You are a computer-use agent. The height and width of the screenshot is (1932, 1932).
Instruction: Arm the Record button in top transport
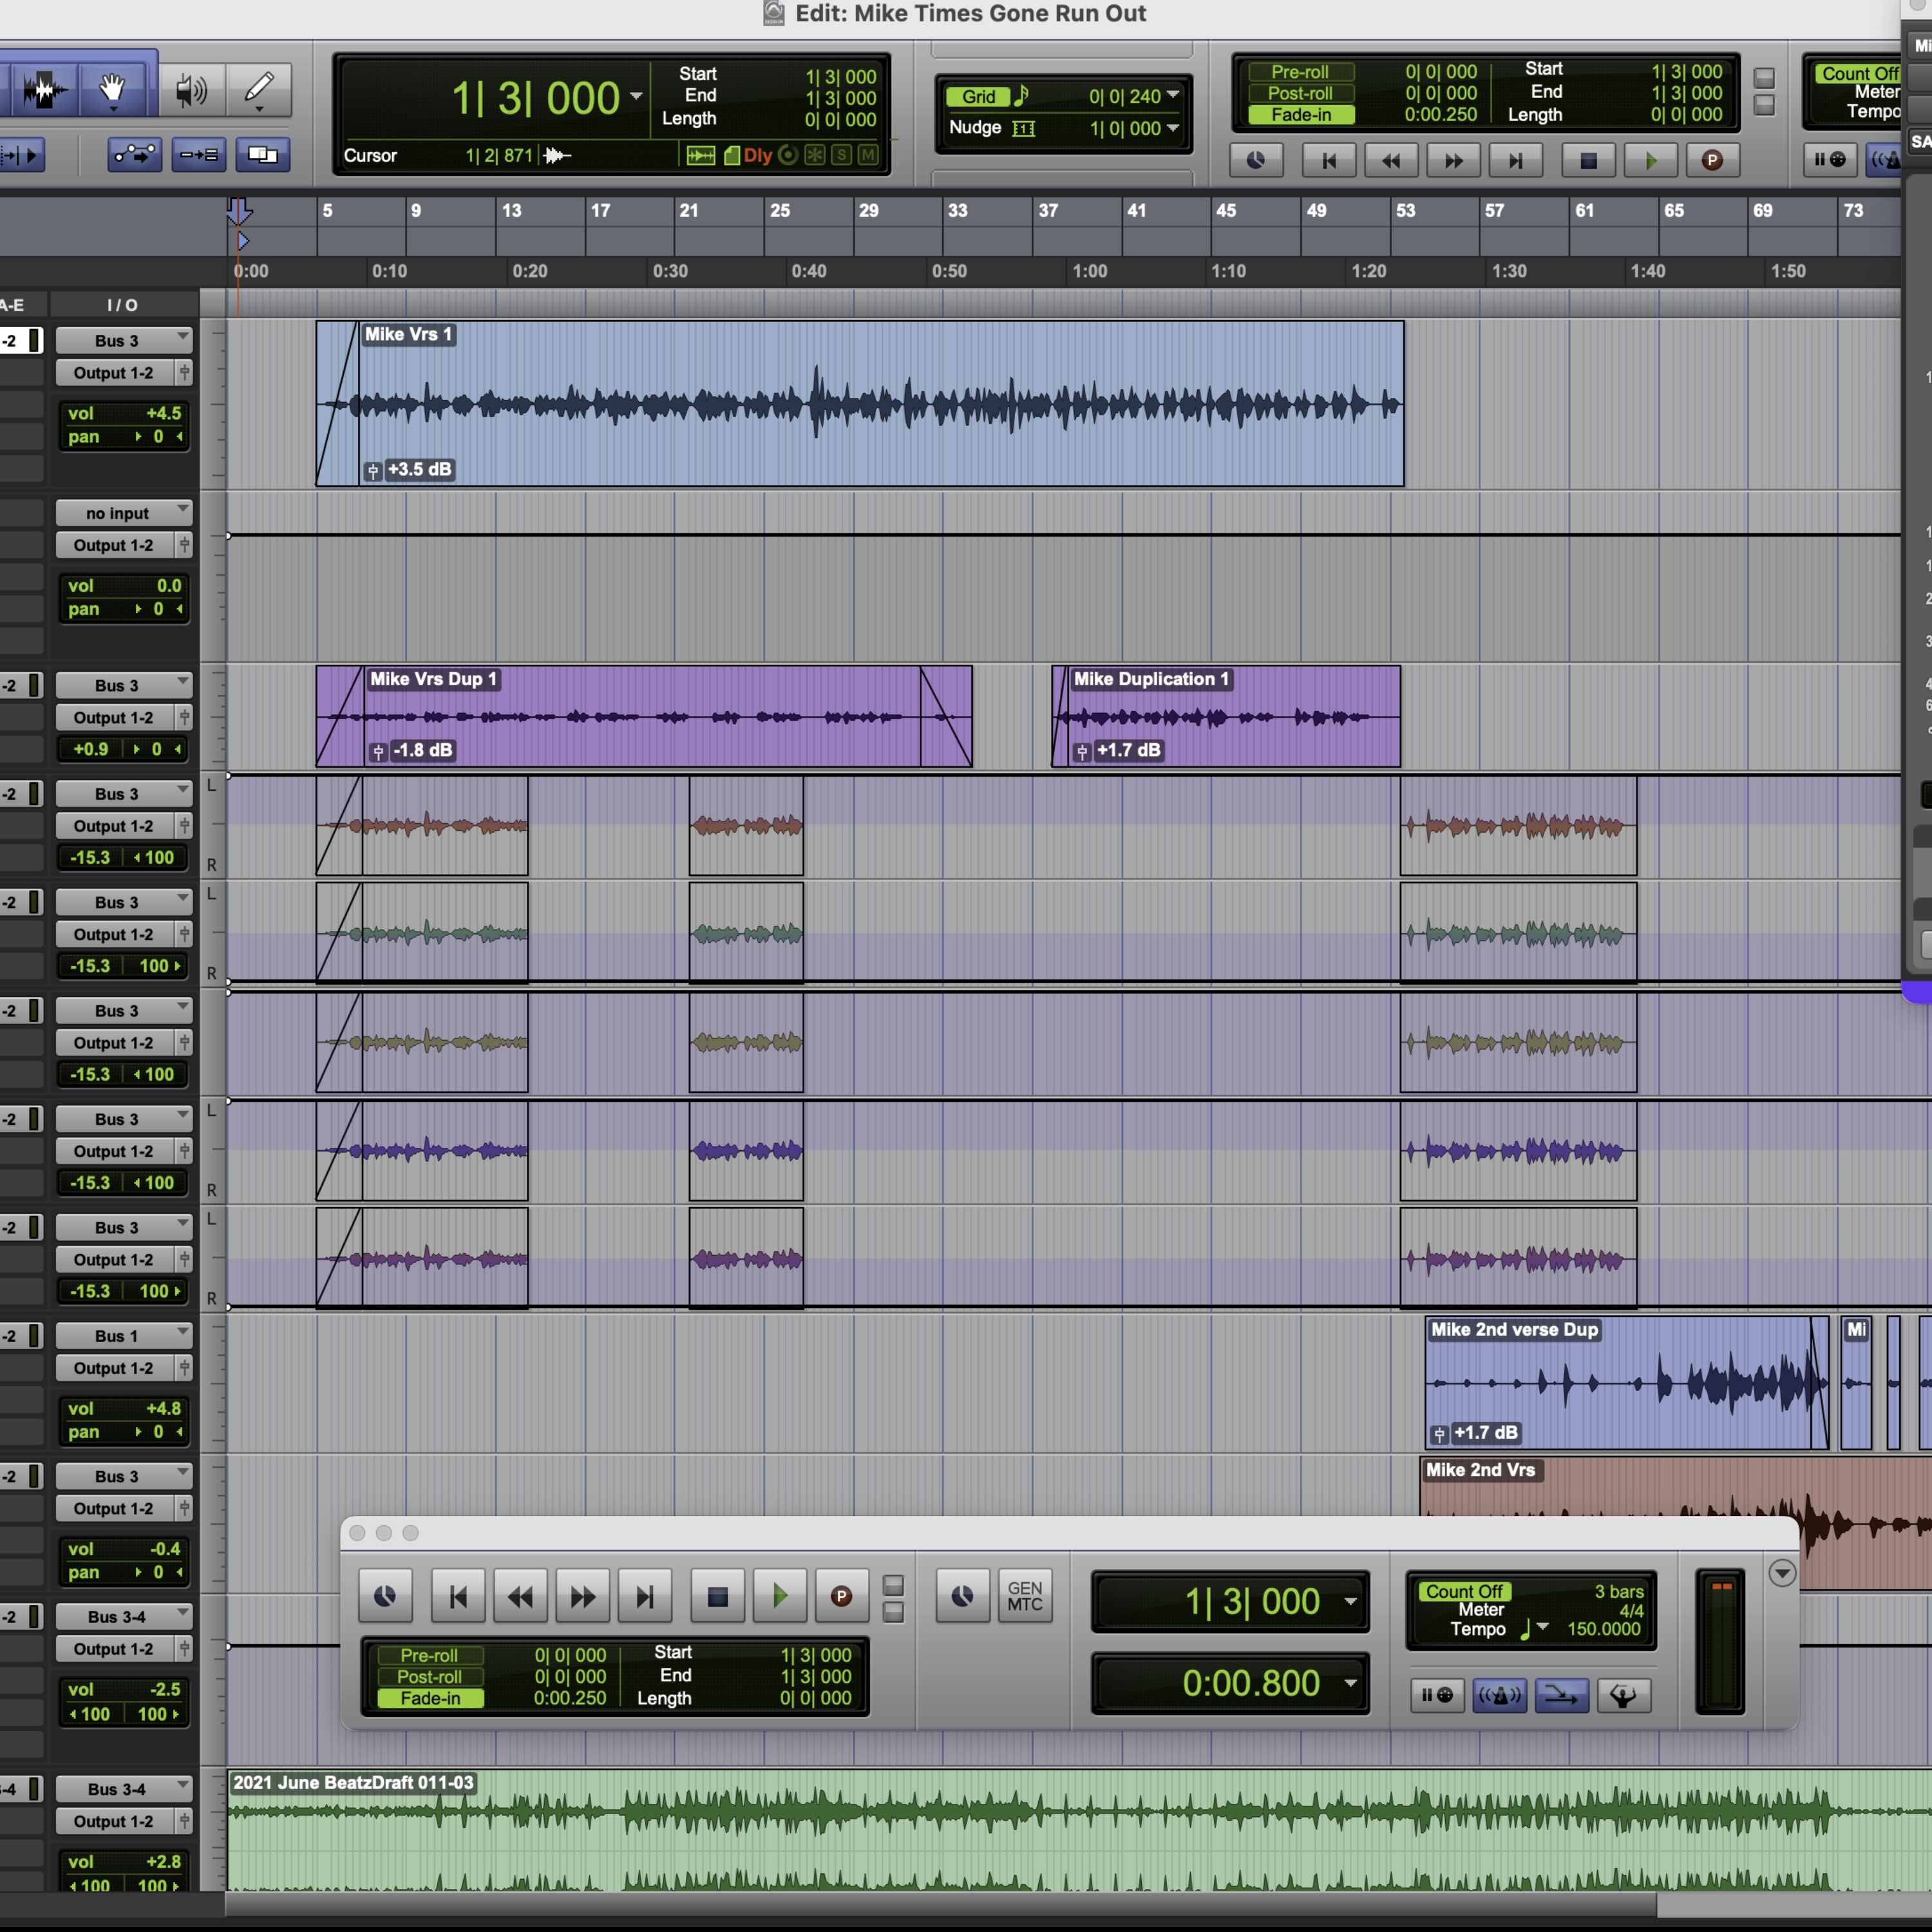click(1712, 160)
